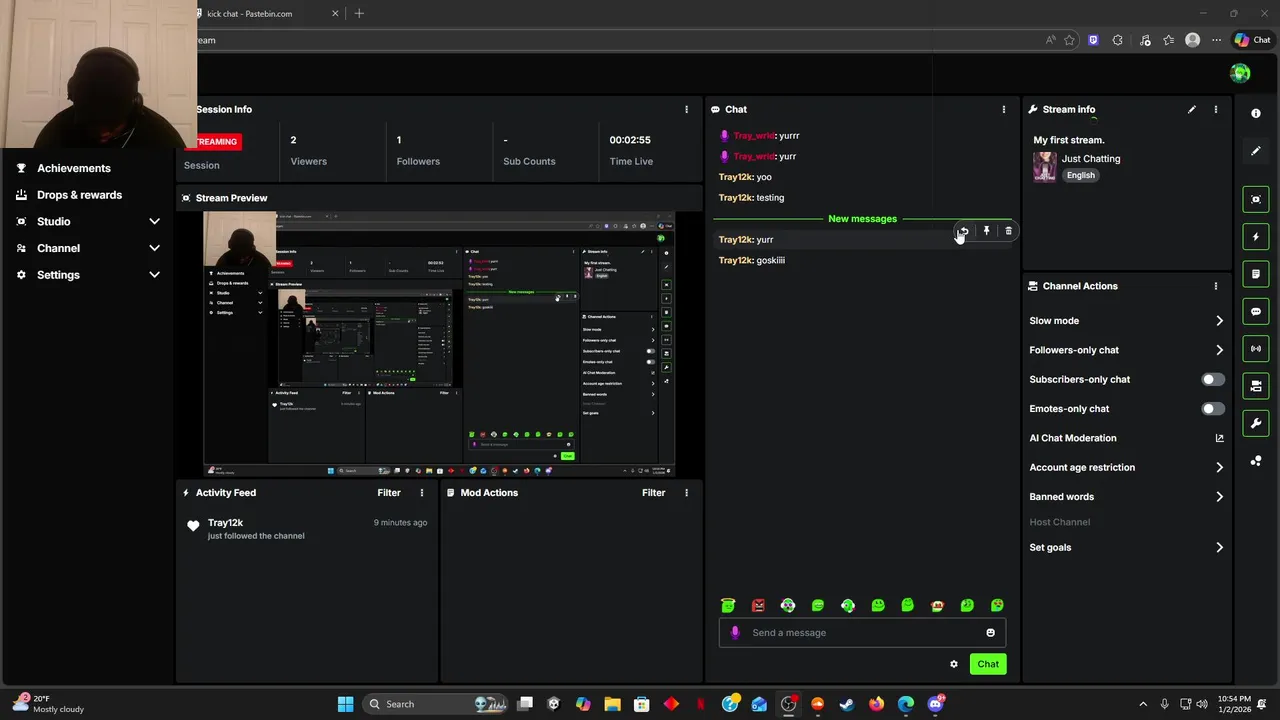
Task: Open Channel Actions three-dot menu
Action: tap(1216, 286)
